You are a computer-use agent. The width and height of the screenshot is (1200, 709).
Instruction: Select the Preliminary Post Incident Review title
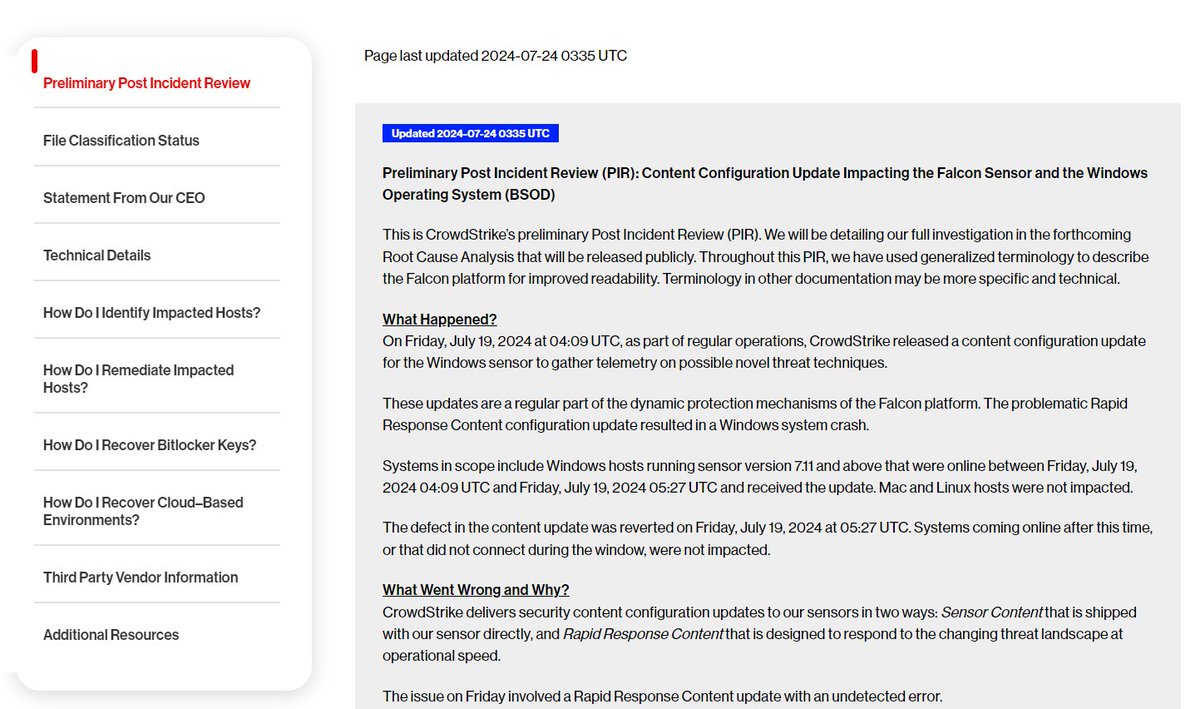click(x=763, y=183)
